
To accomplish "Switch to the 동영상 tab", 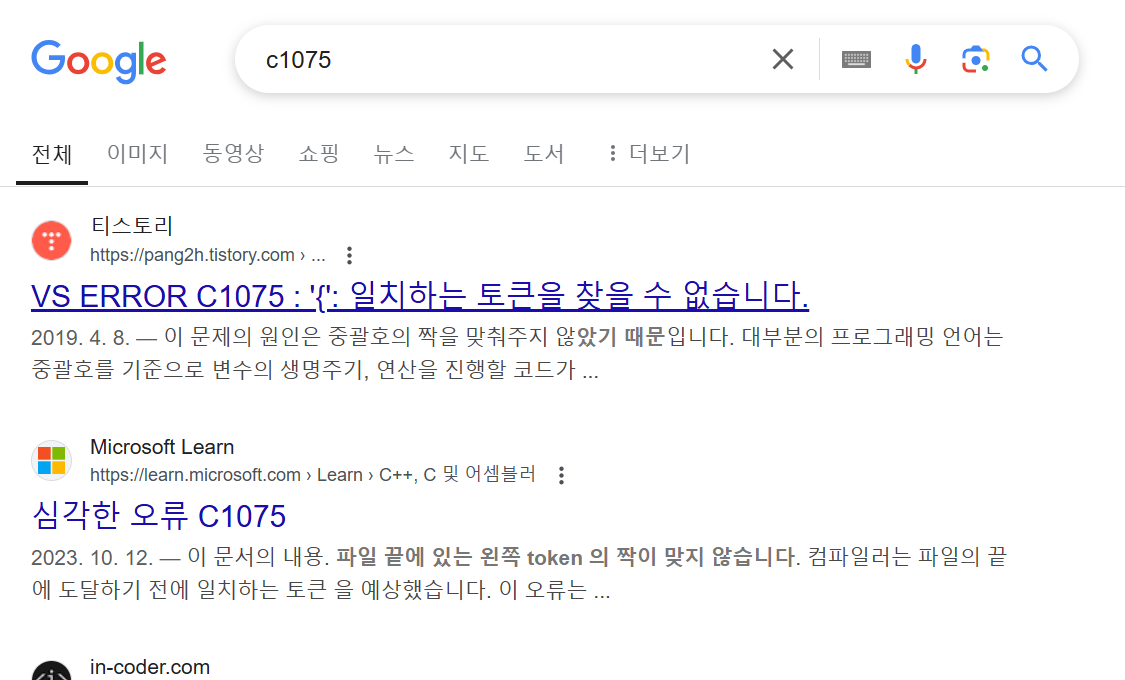I will [233, 154].
